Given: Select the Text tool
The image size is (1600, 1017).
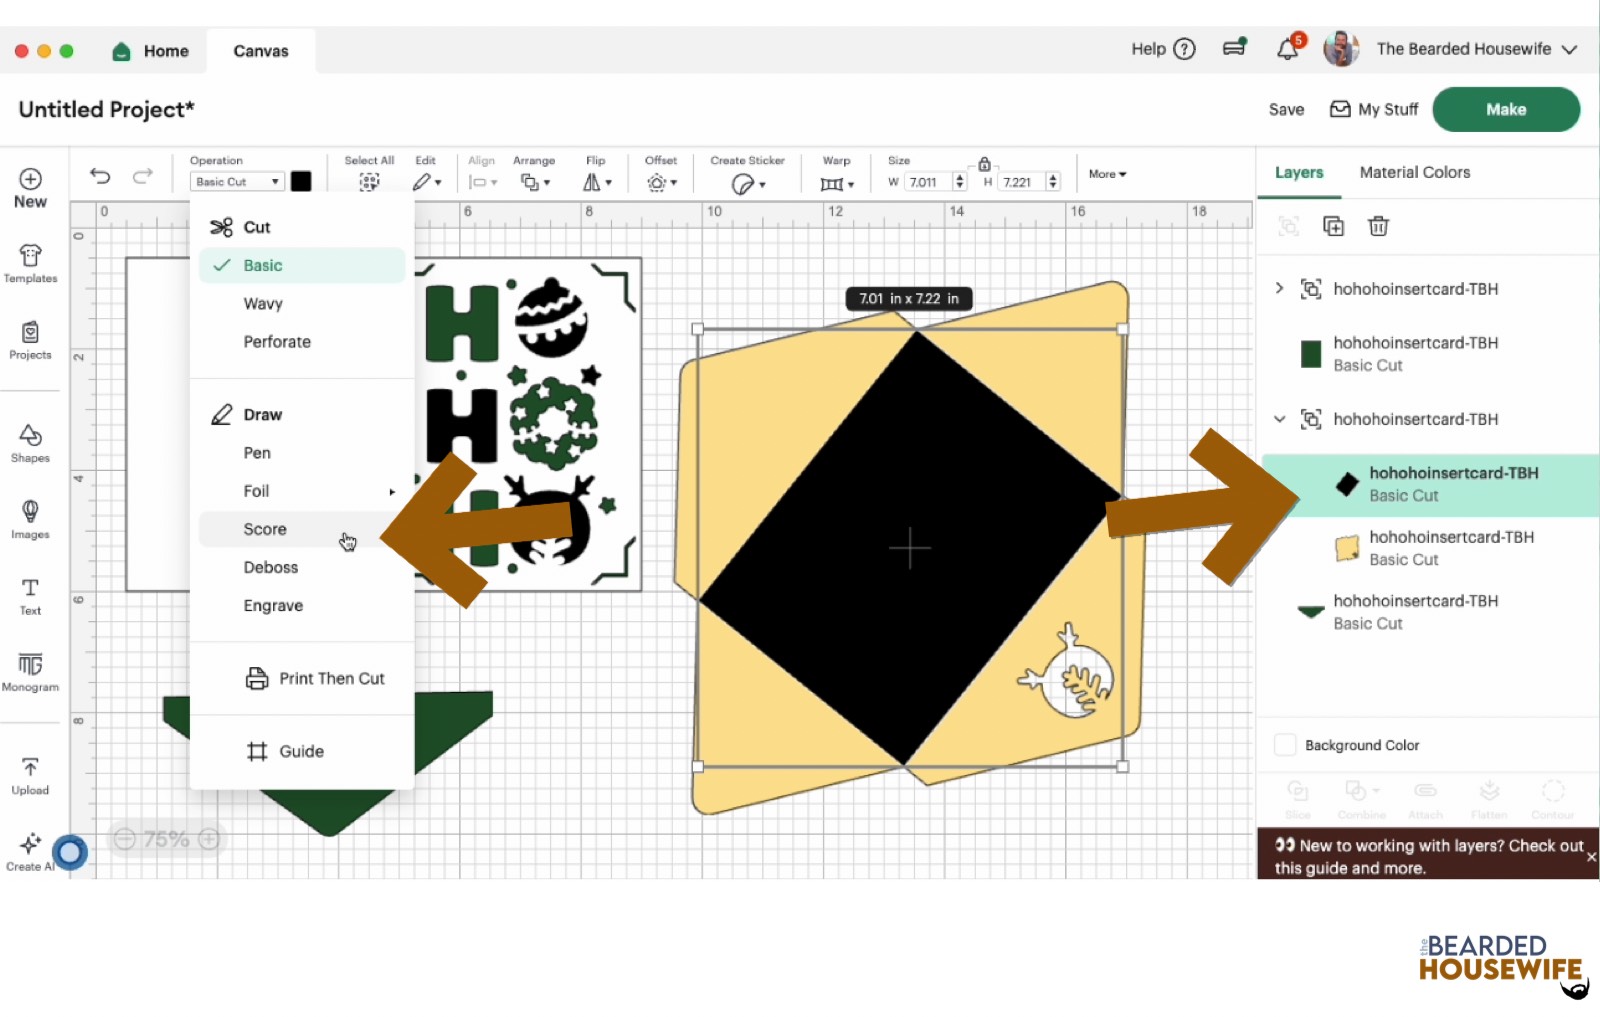Looking at the screenshot, I should pyautogui.click(x=30, y=595).
